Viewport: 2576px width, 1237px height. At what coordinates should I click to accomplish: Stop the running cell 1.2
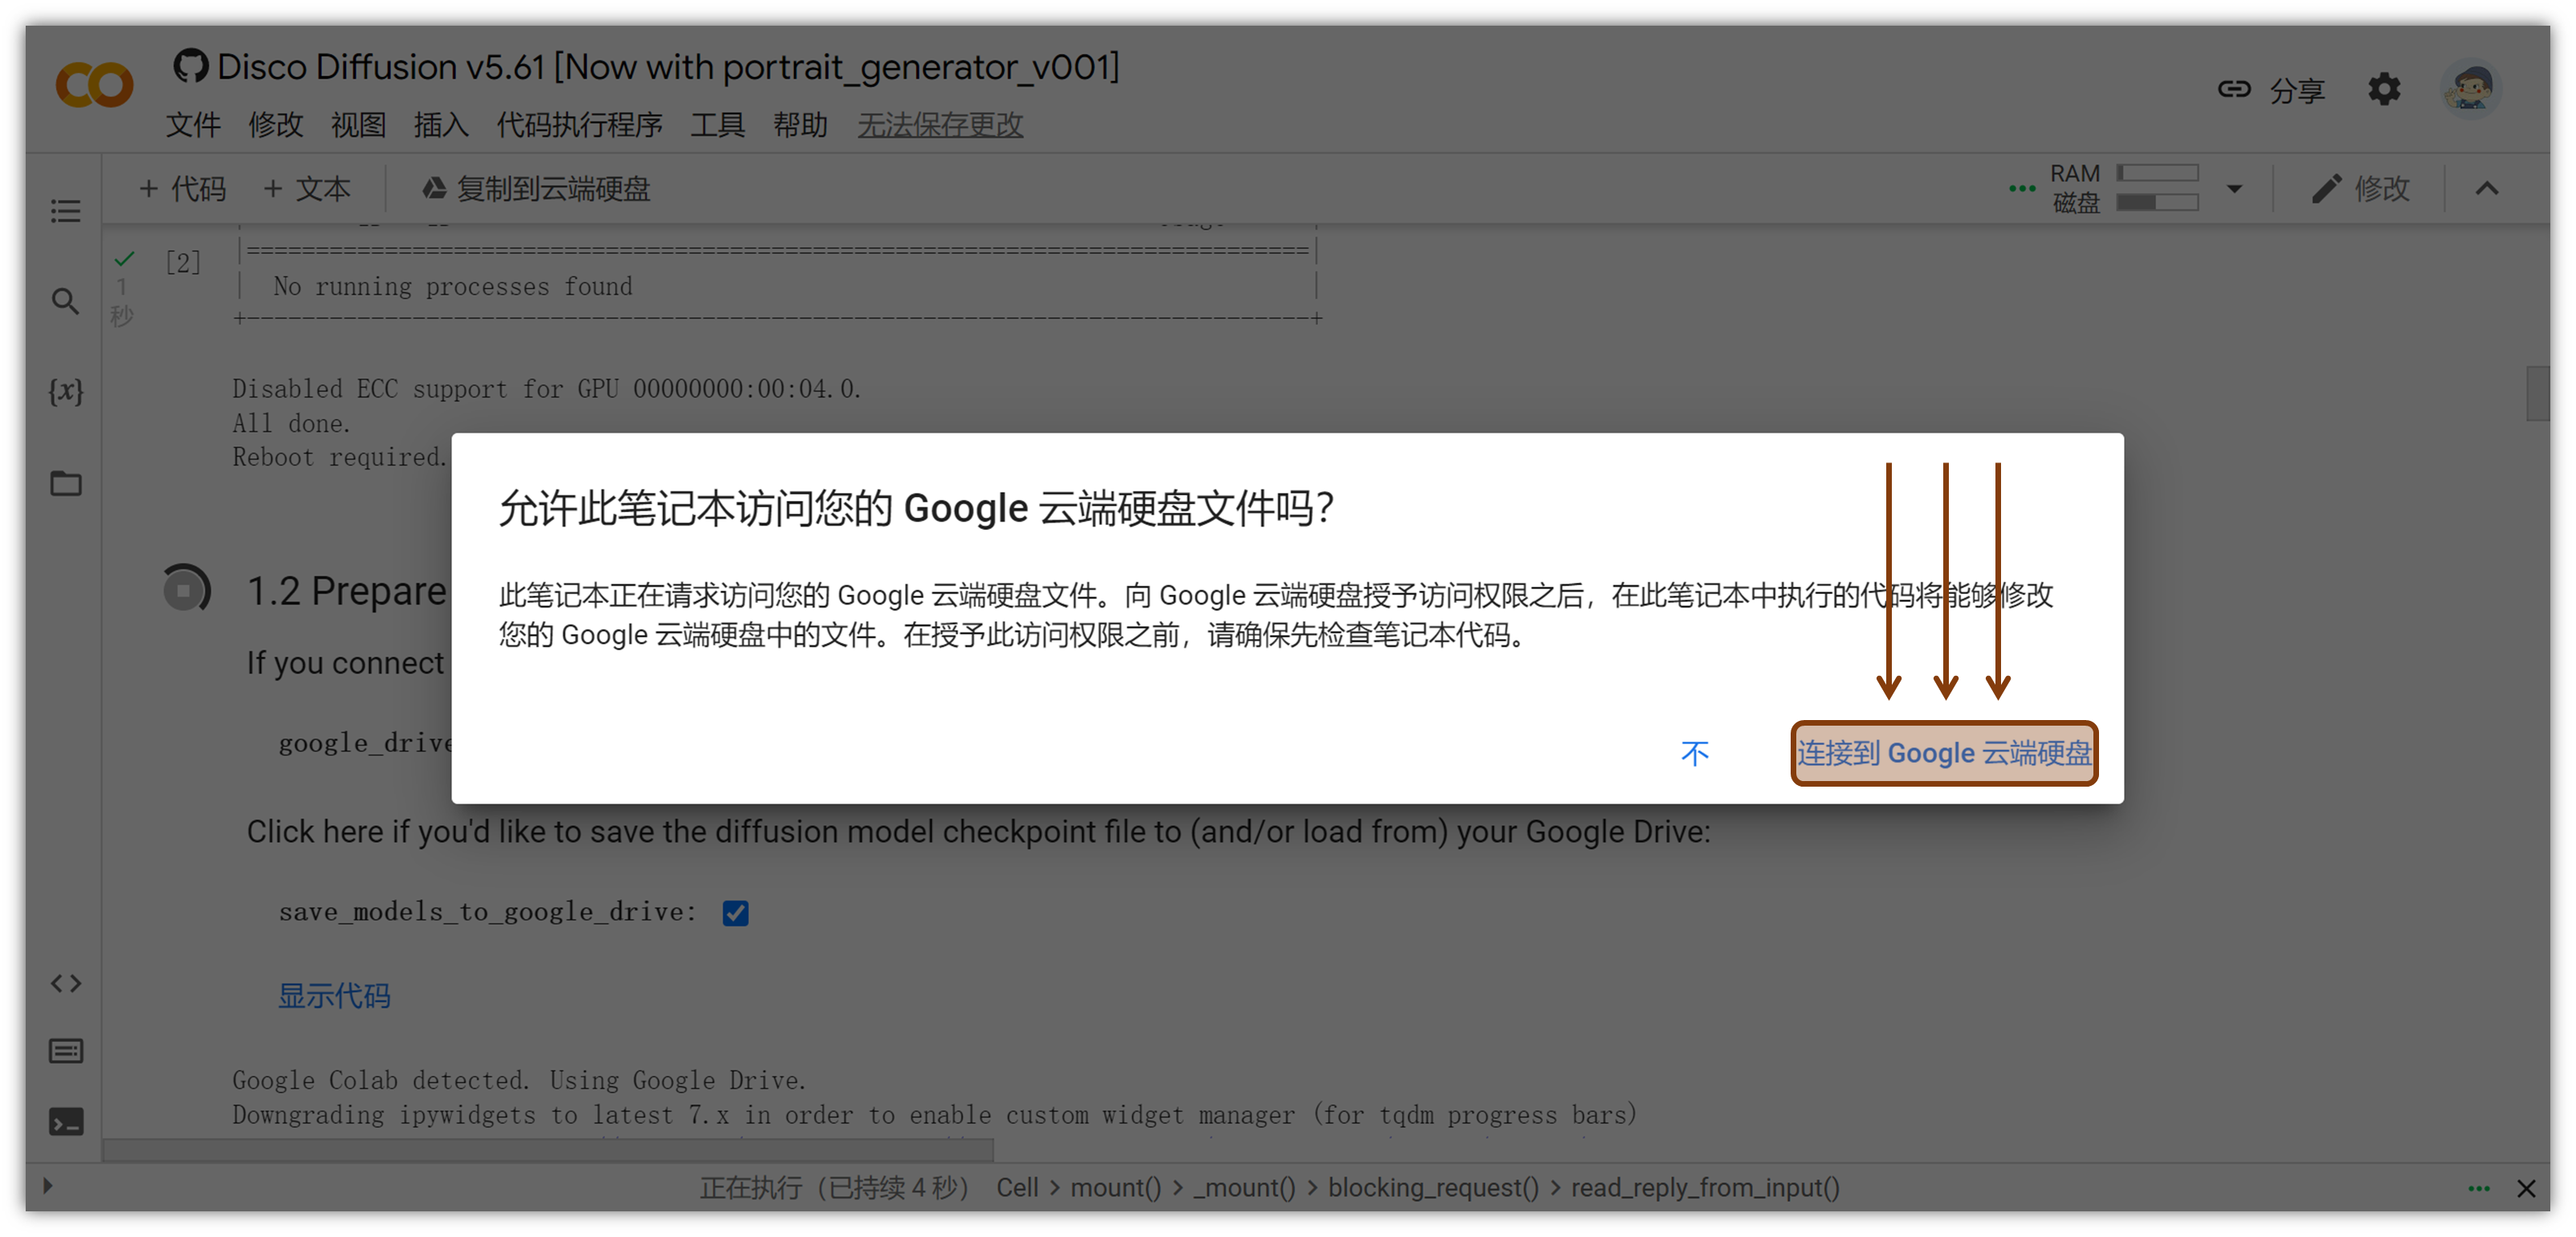[x=185, y=589]
